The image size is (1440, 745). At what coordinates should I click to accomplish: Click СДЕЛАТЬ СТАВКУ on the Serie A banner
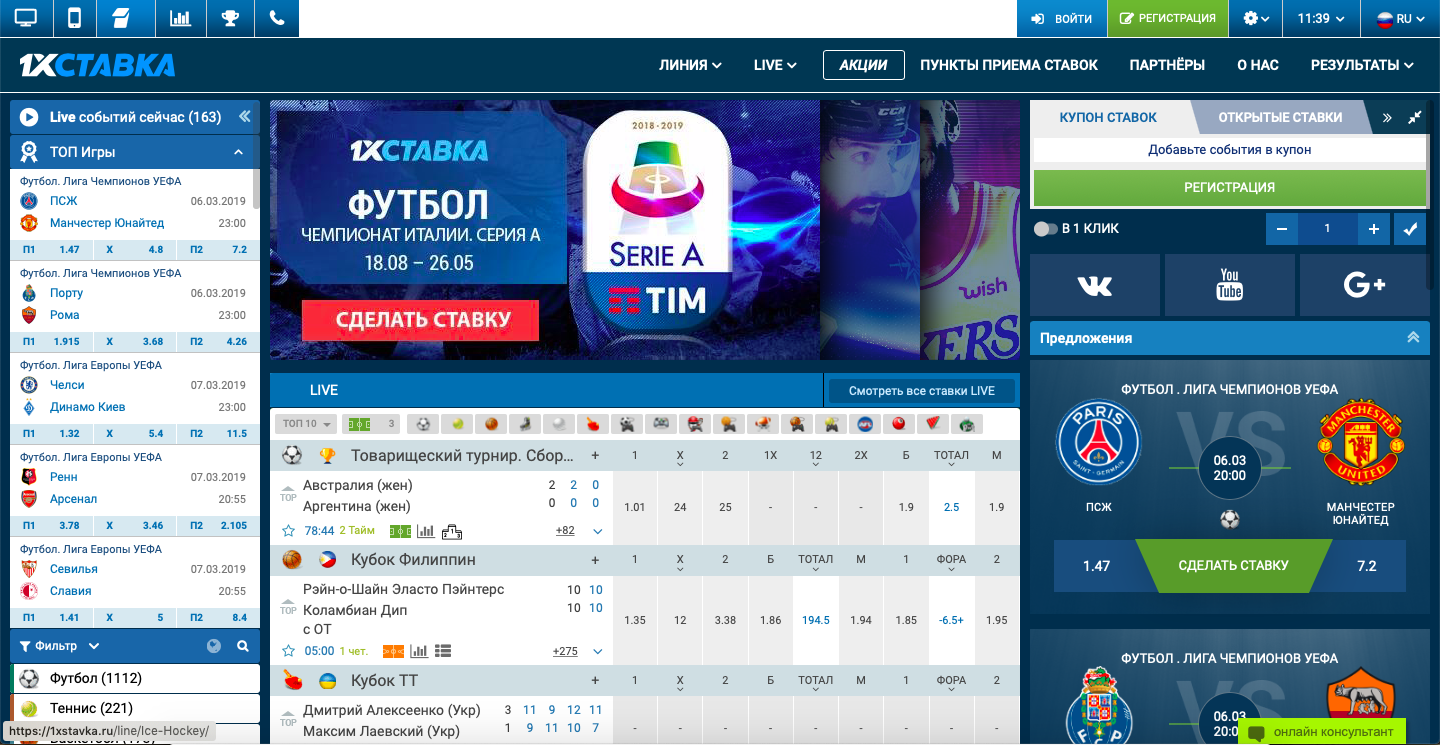[x=420, y=321]
